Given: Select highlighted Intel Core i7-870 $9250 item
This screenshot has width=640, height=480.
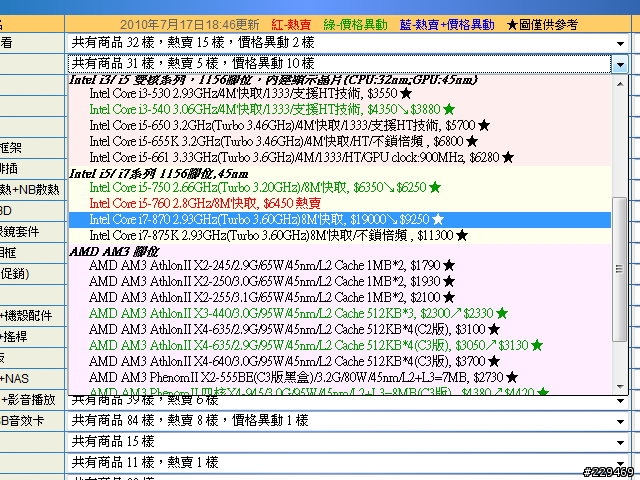Looking at the screenshot, I should (340, 220).
